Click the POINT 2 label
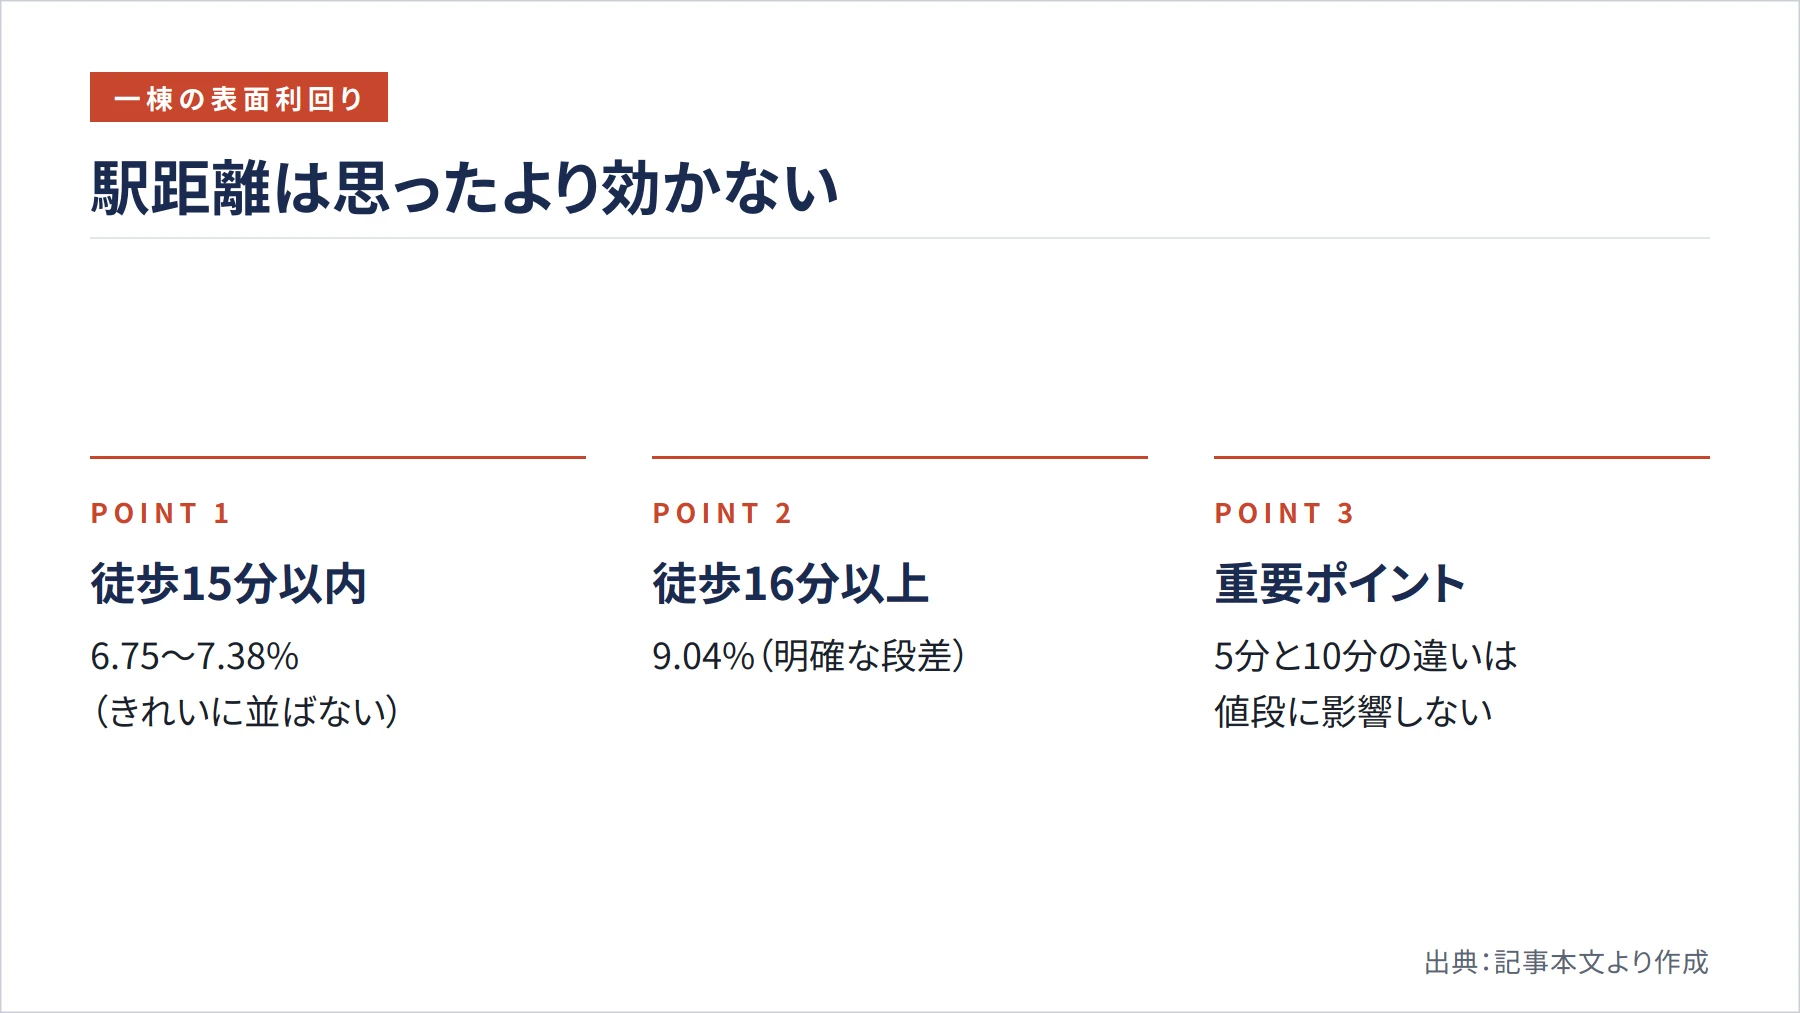 (x=722, y=514)
